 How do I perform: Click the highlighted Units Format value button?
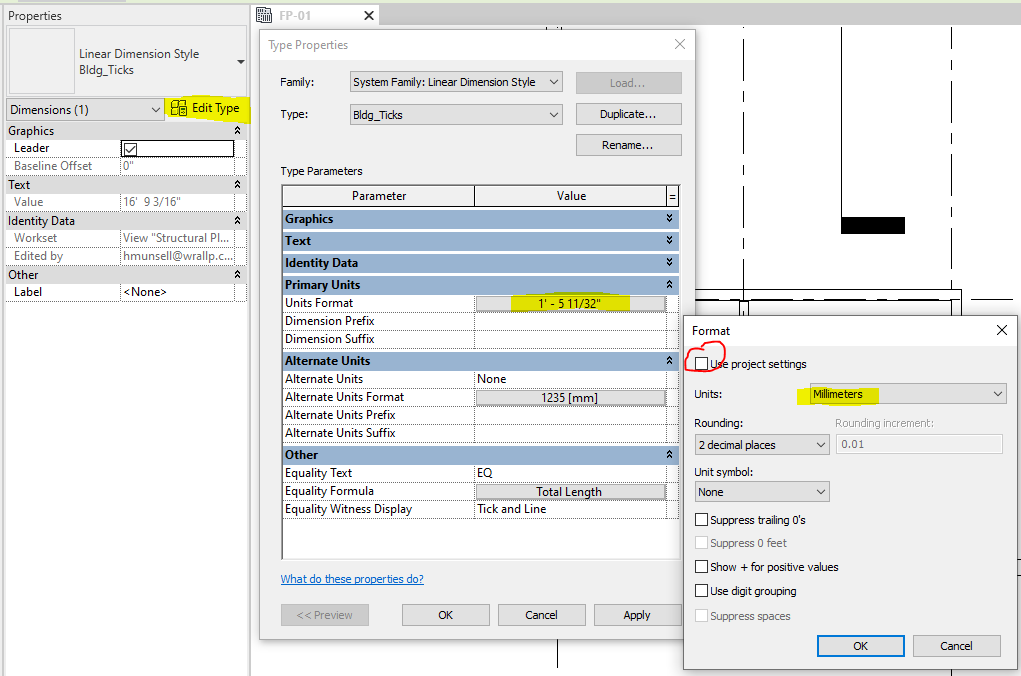(x=570, y=302)
